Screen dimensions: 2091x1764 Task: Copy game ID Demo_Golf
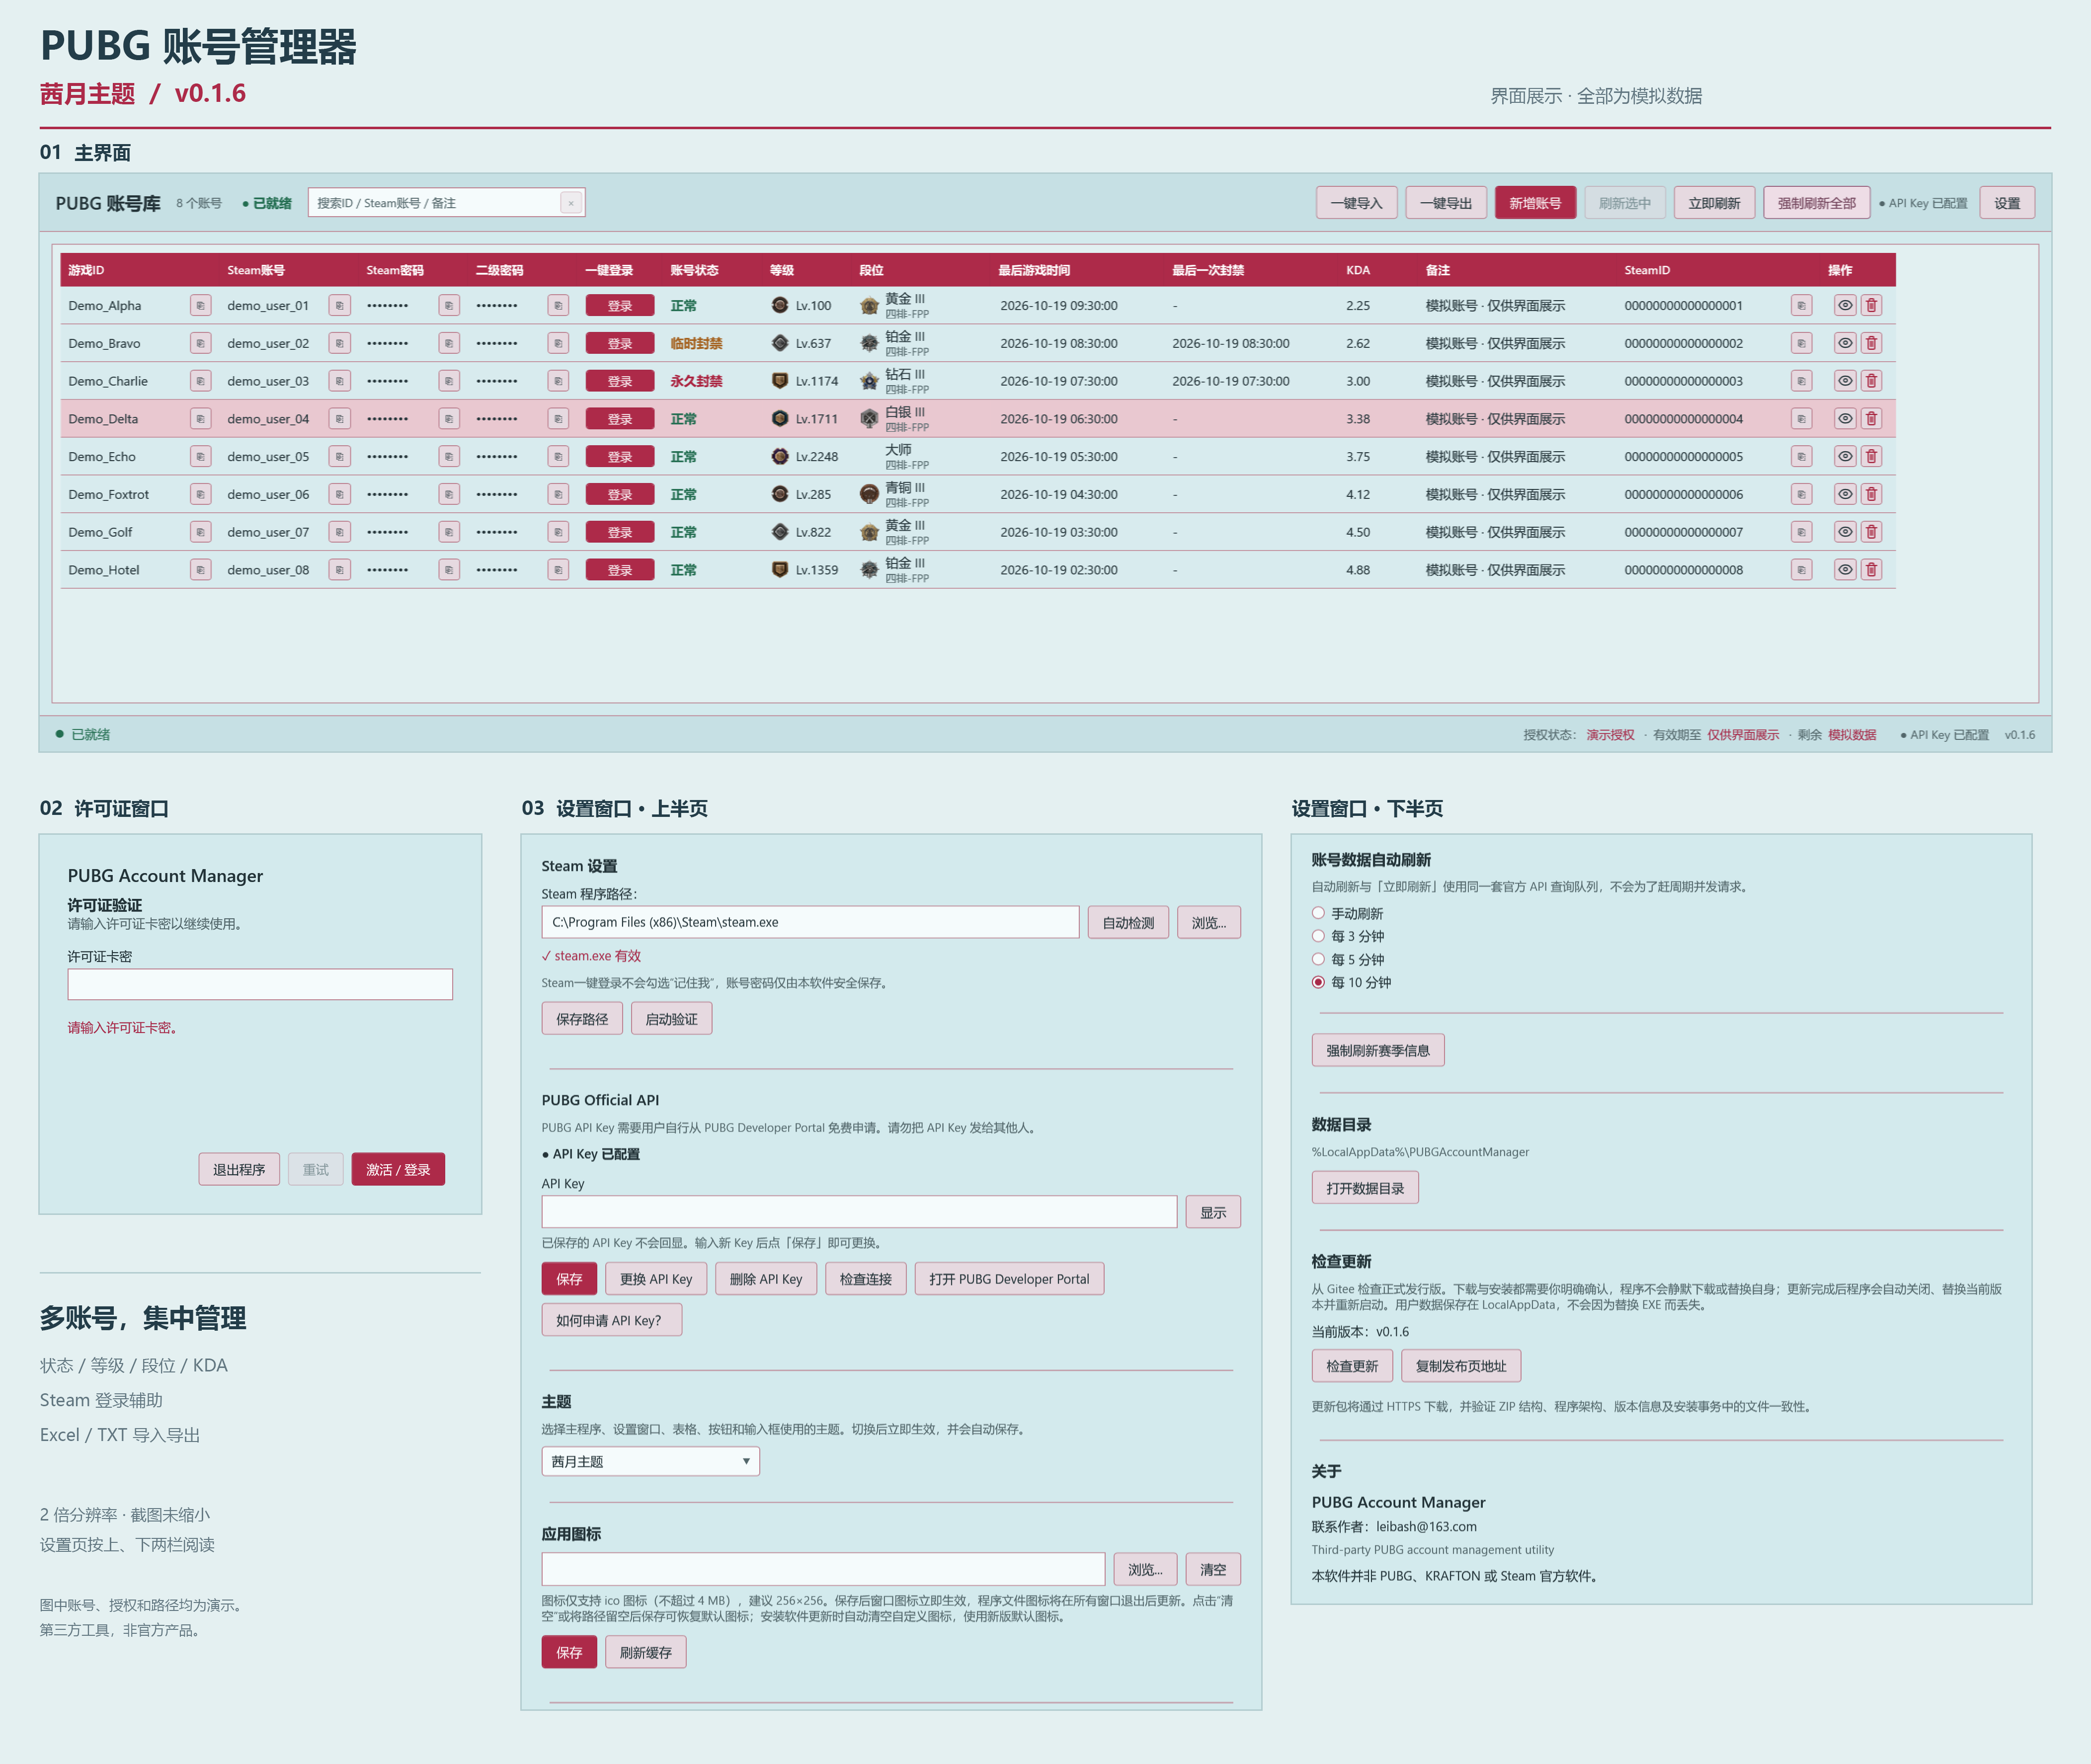click(200, 532)
